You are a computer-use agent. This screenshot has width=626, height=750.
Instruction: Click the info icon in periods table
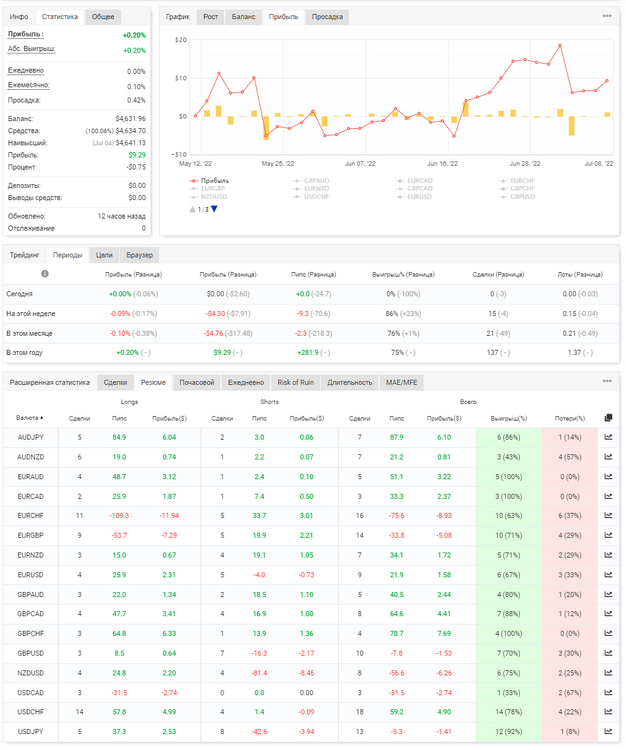click(x=45, y=274)
